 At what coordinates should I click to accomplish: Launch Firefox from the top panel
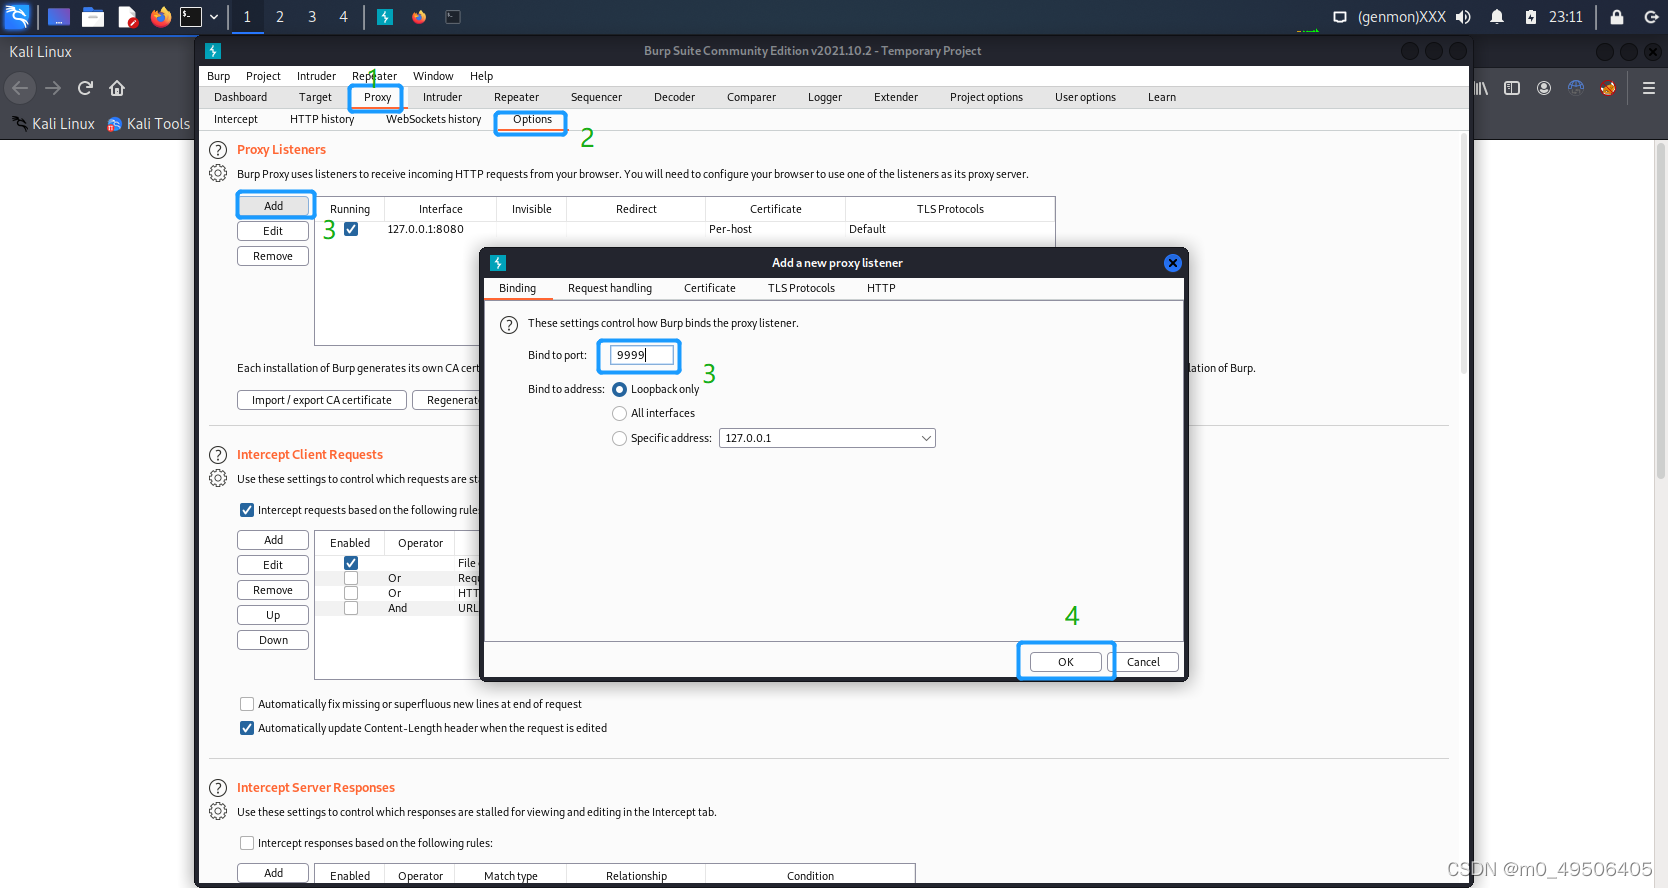point(160,17)
